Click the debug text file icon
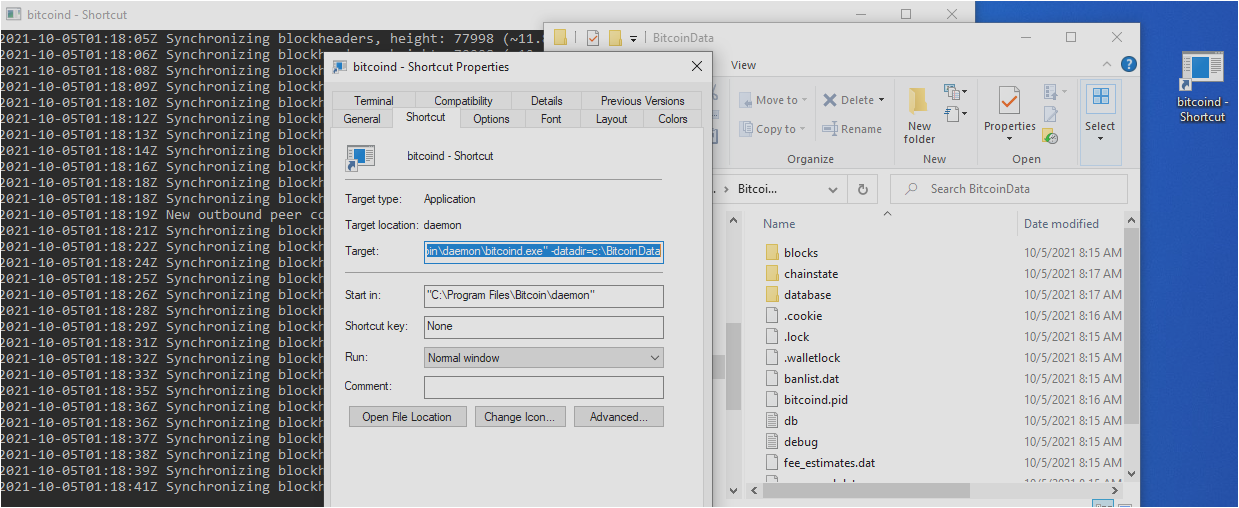The width and height of the screenshot is (1239, 508). coord(771,442)
